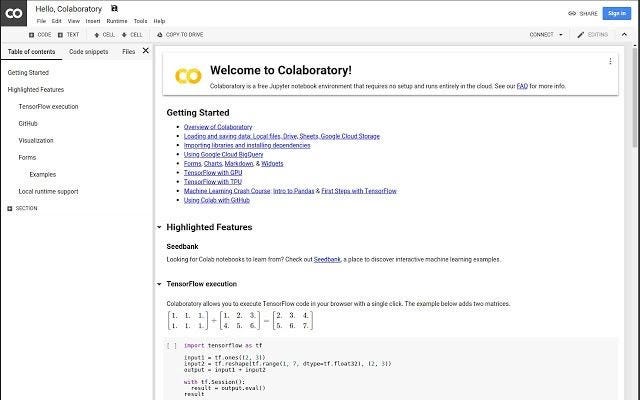
Task: Go to Getting Started in table of contents
Action: [x=28, y=73]
